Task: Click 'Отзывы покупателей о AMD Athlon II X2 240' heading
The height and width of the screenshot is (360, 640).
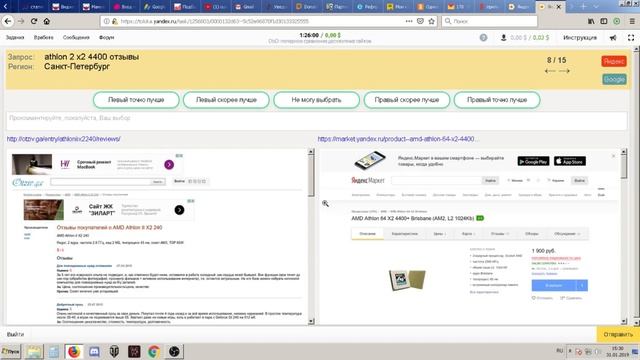Action: coord(109,227)
